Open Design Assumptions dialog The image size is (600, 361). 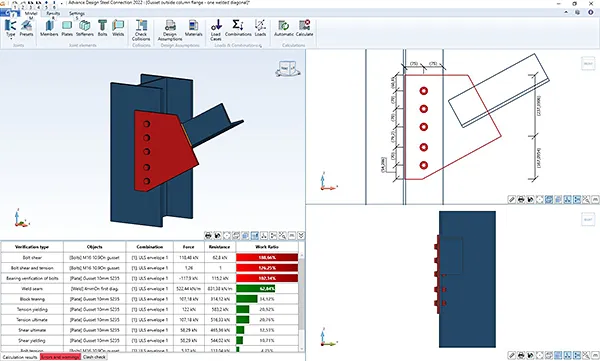point(170,30)
